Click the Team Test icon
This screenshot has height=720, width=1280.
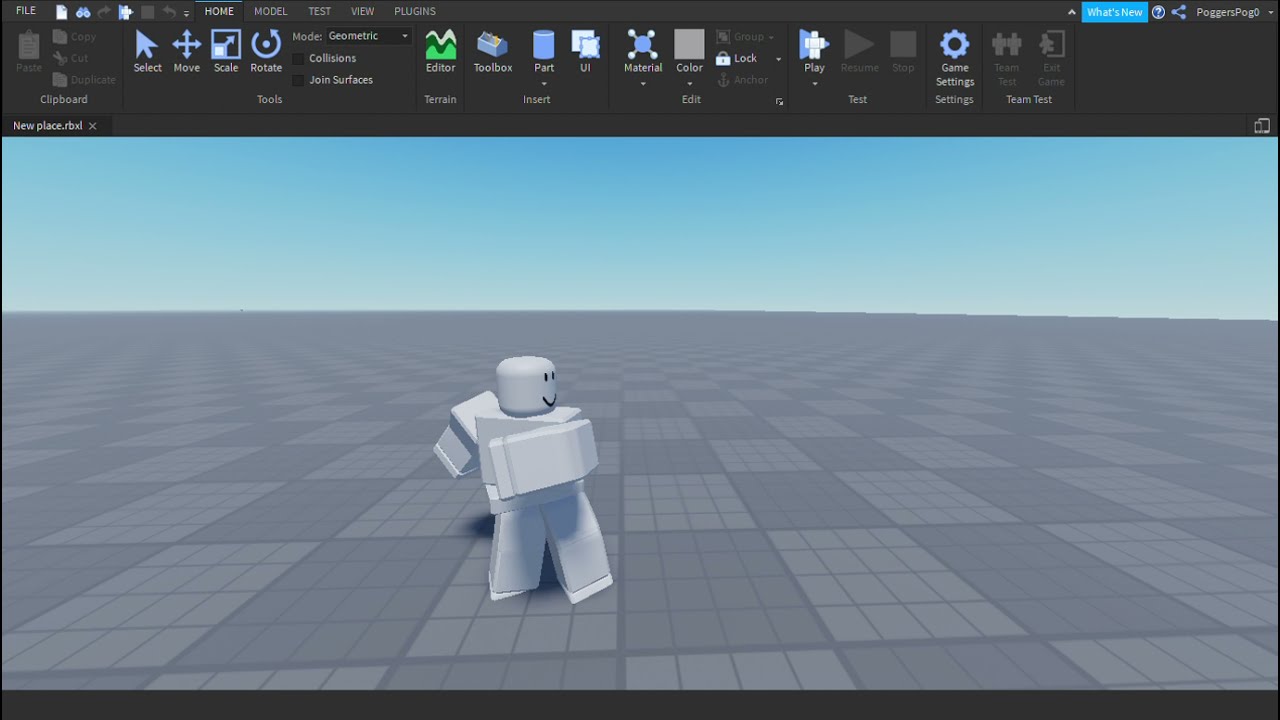click(x=1006, y=58)
